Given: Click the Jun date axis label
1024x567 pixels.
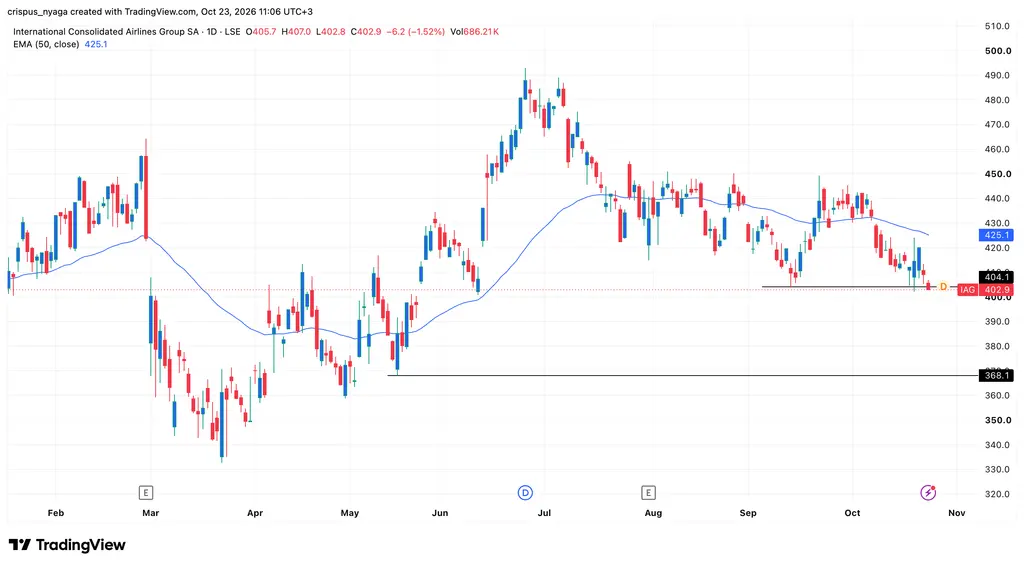Looking at the screenshot, I should (440, 513).
